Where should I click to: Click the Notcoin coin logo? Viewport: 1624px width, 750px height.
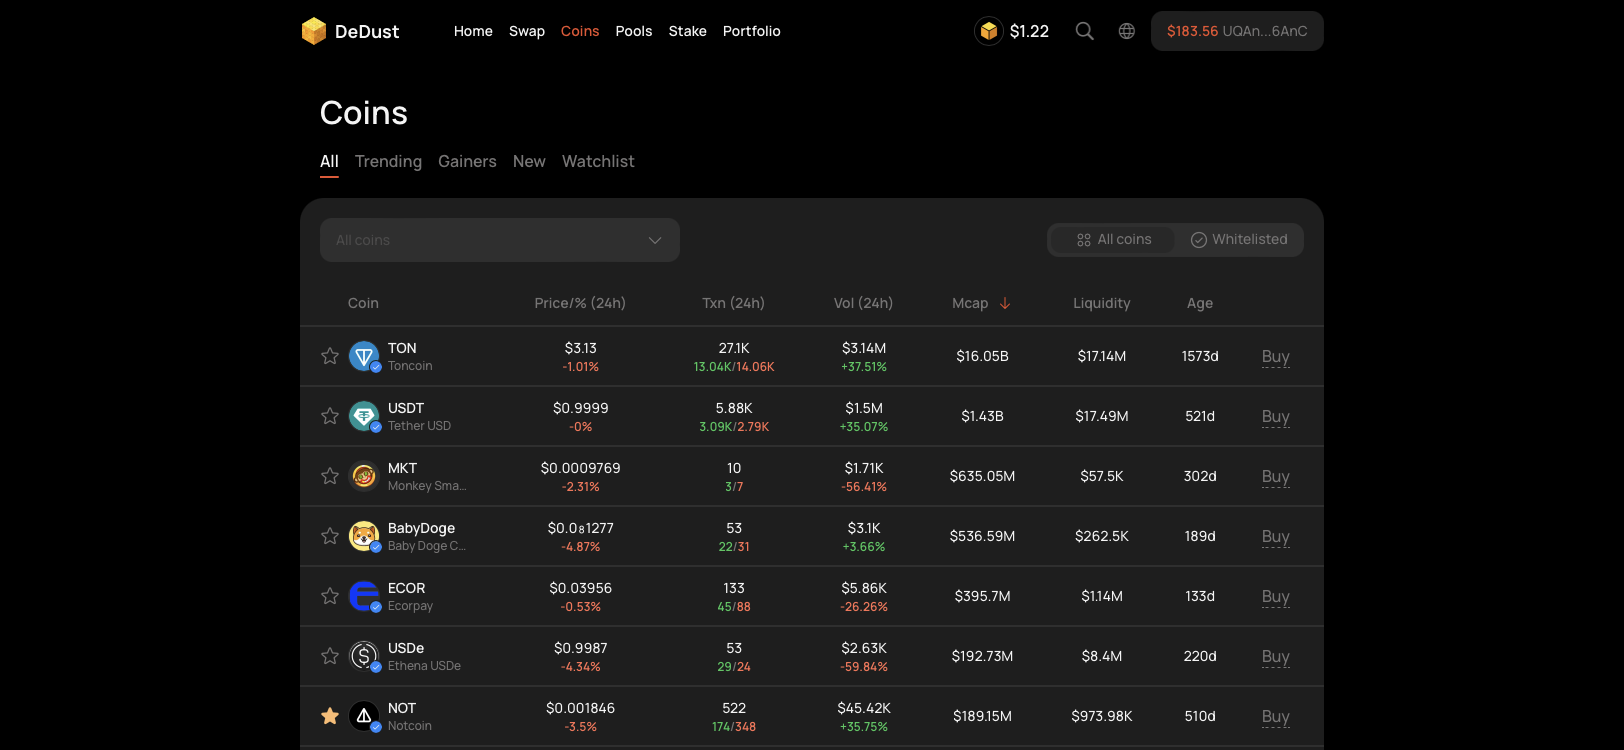tap(364, 716)
